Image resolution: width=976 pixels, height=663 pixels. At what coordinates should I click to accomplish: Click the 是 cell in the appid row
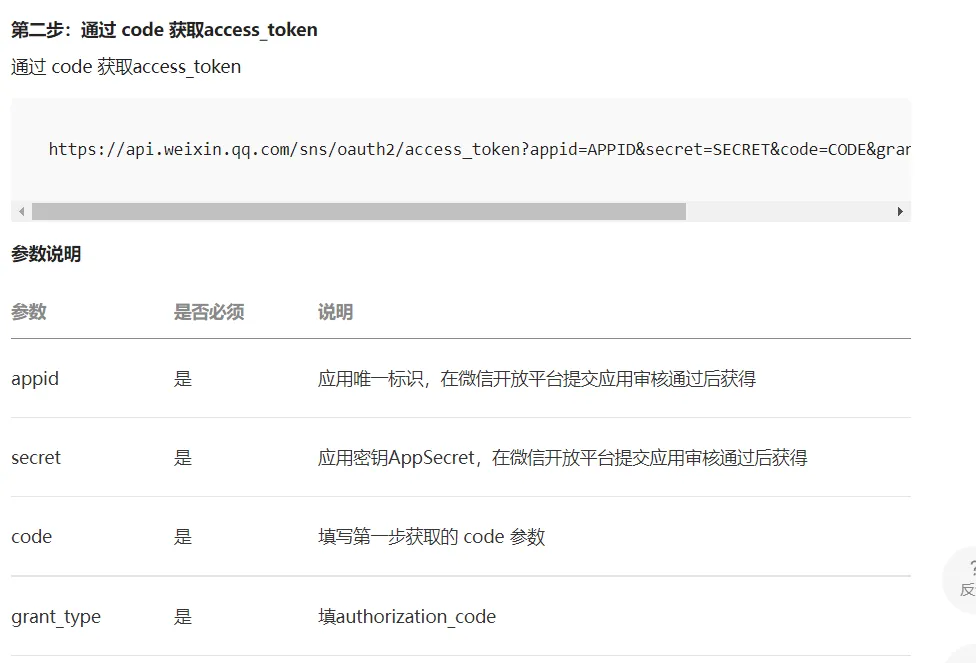point(183,378)
